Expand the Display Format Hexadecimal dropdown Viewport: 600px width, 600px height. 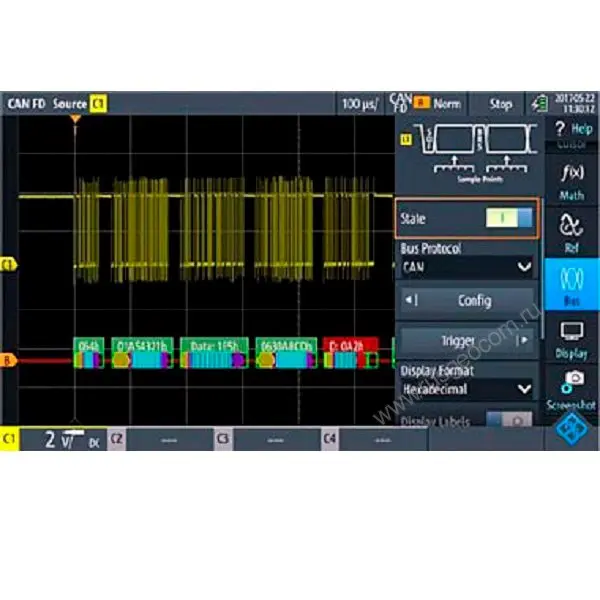[x=466, y=387]
